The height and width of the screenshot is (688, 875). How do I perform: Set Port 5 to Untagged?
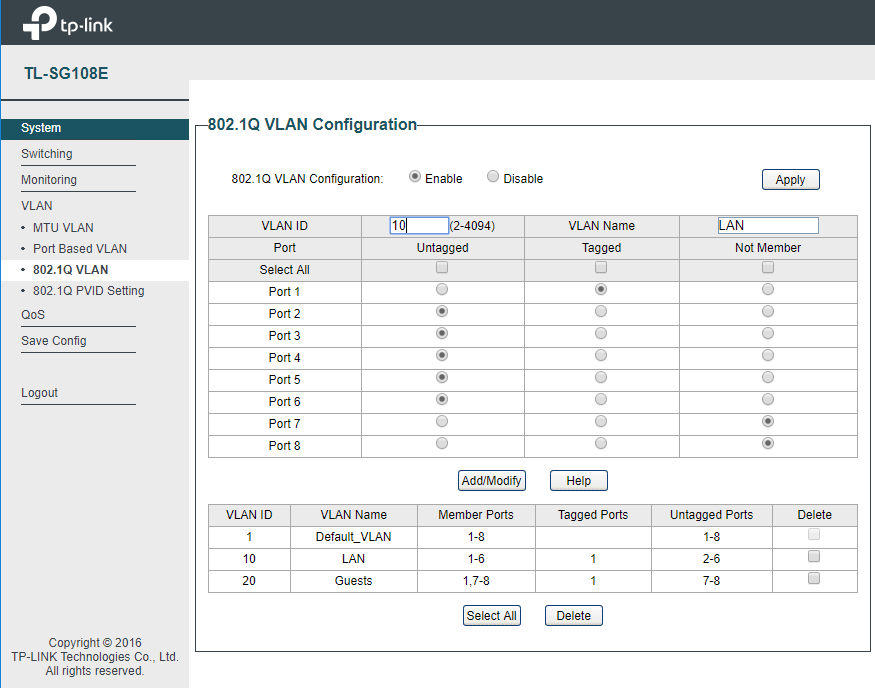click(442, 378)
